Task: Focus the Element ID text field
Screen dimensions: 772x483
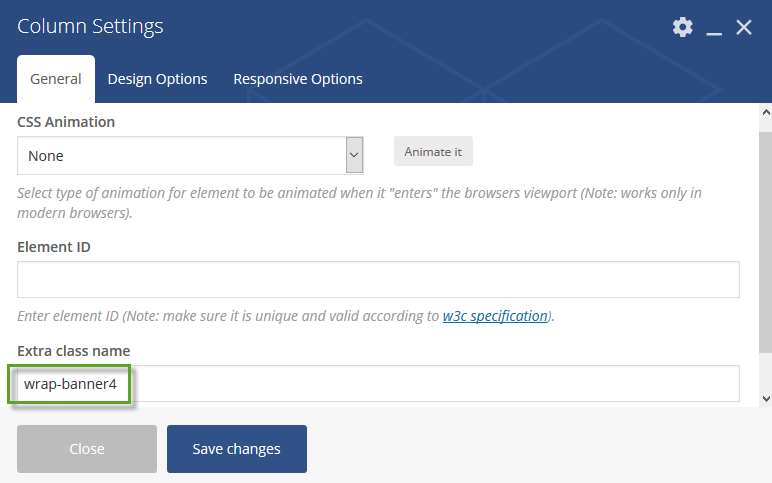Action: [378, 280]
